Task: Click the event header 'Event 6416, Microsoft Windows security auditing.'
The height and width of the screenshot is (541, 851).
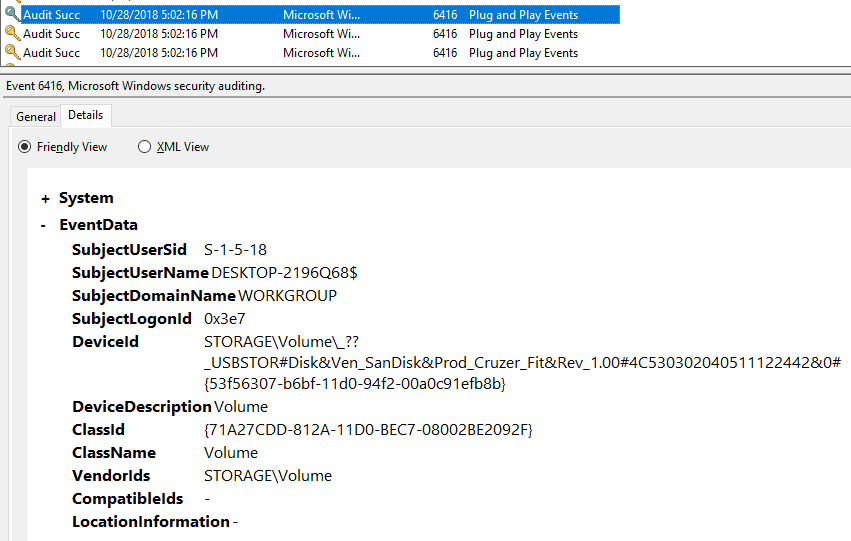Action: [x=135, y=86]
